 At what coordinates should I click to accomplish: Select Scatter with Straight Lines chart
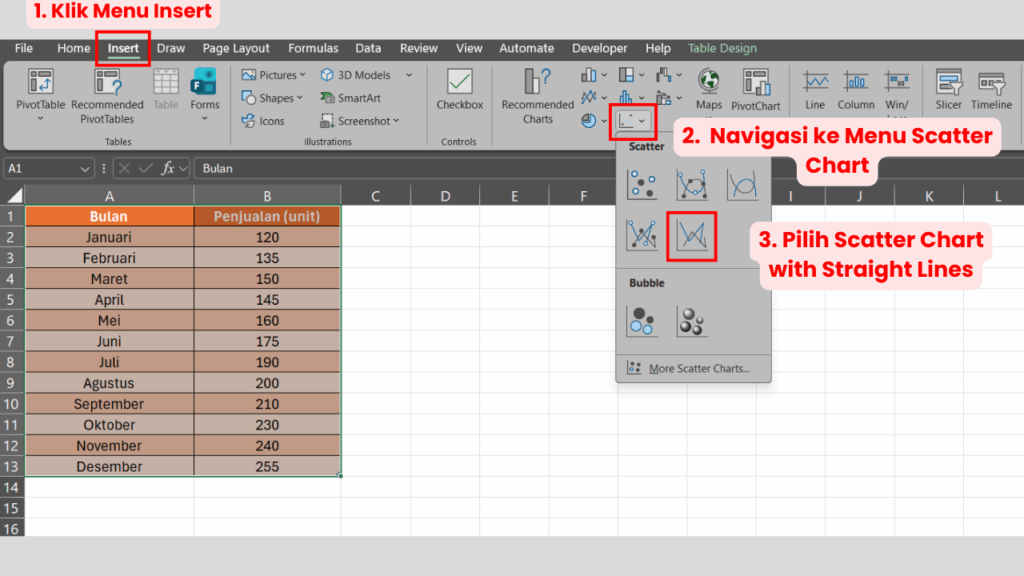pos(691,235)
